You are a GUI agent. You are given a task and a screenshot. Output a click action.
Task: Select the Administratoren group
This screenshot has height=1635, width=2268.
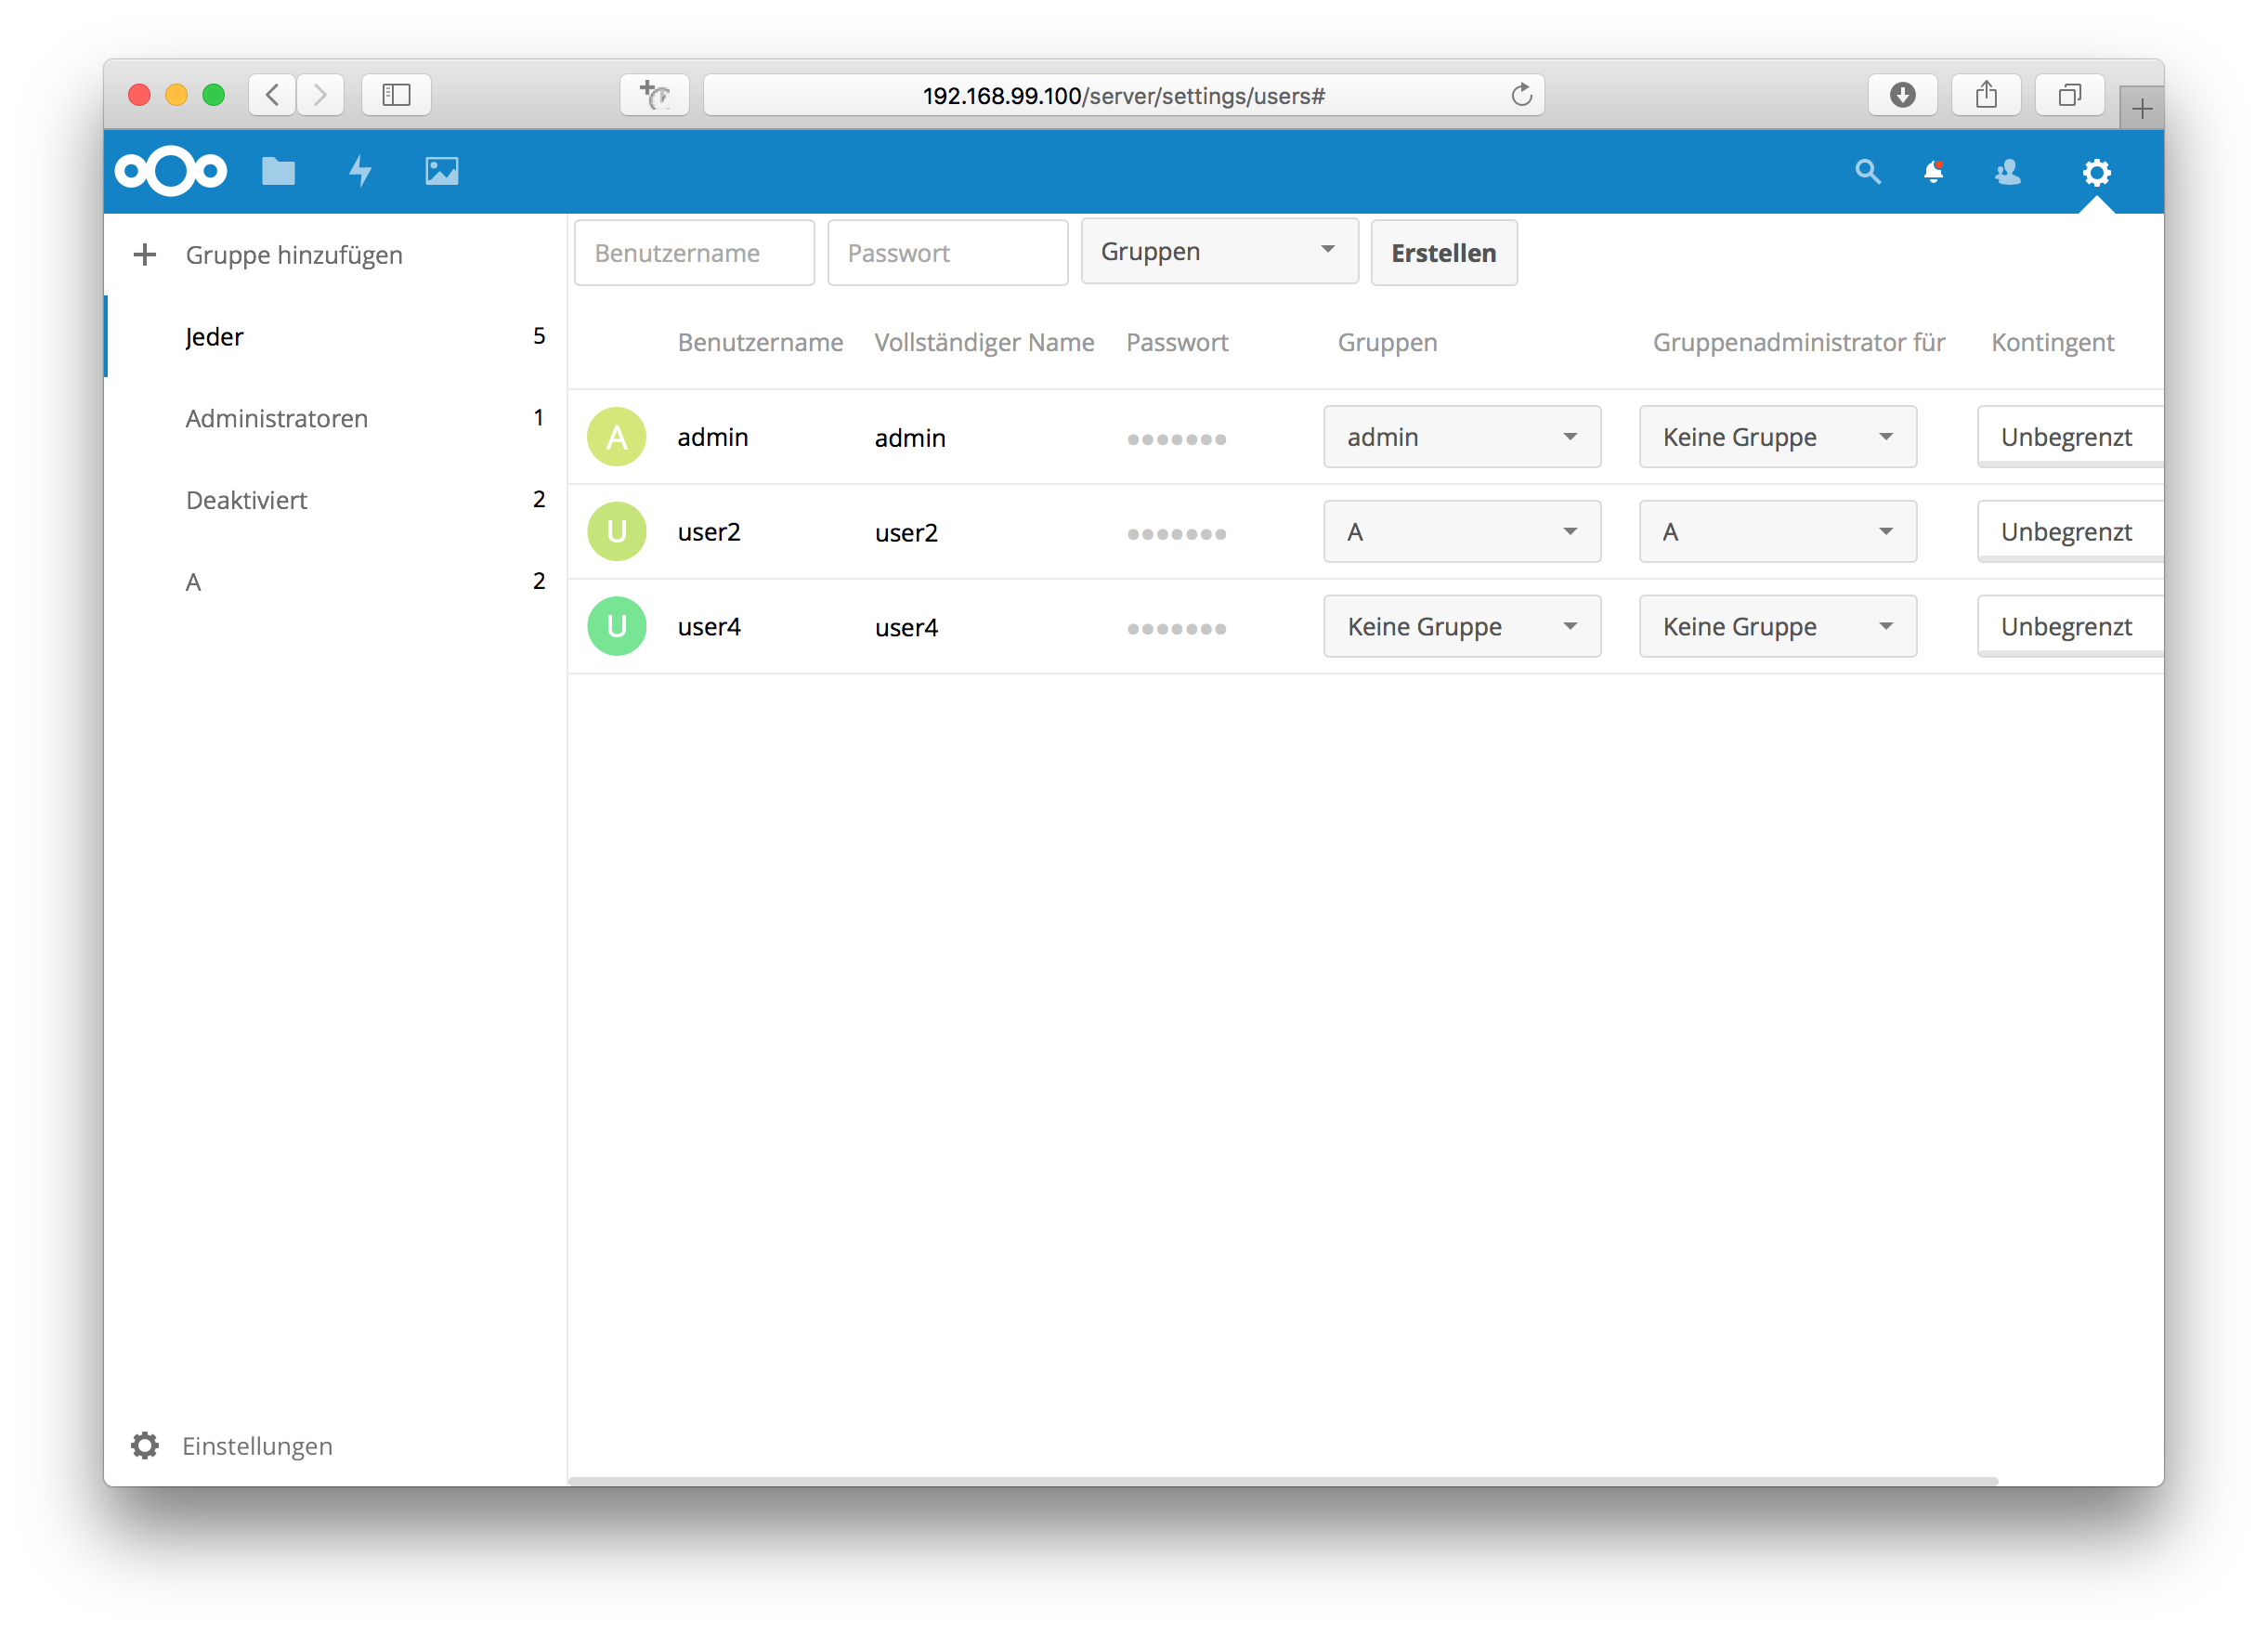point(335,418)
